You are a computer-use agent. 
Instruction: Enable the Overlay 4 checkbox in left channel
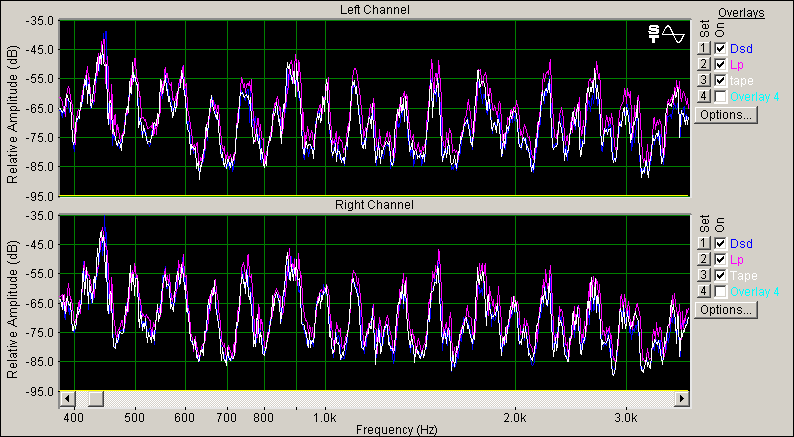[720, 96]
